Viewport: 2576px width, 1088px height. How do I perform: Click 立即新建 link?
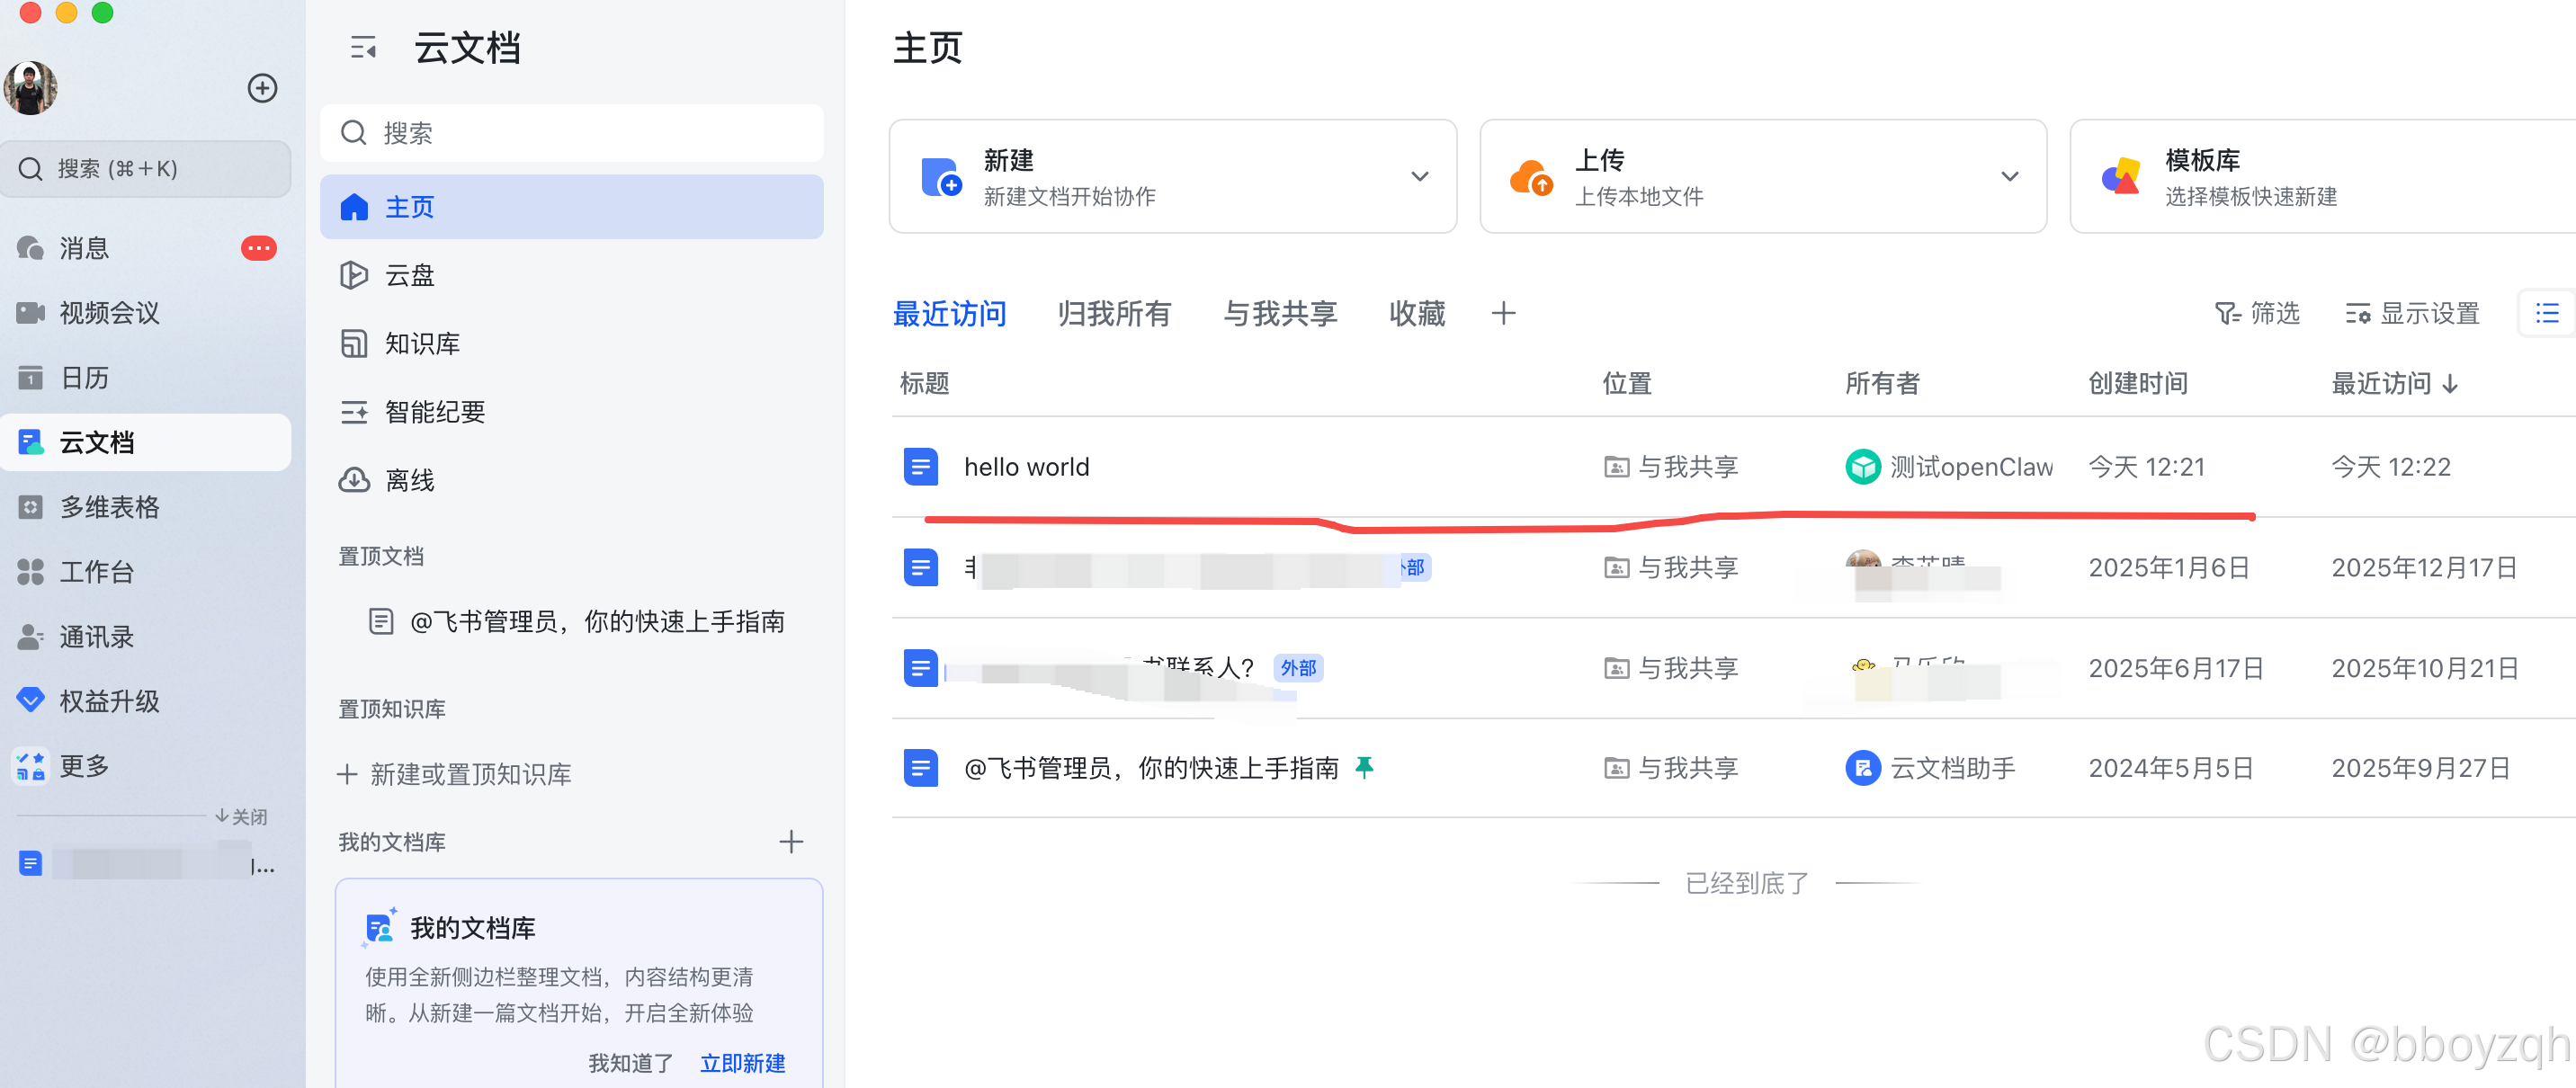742,1062
